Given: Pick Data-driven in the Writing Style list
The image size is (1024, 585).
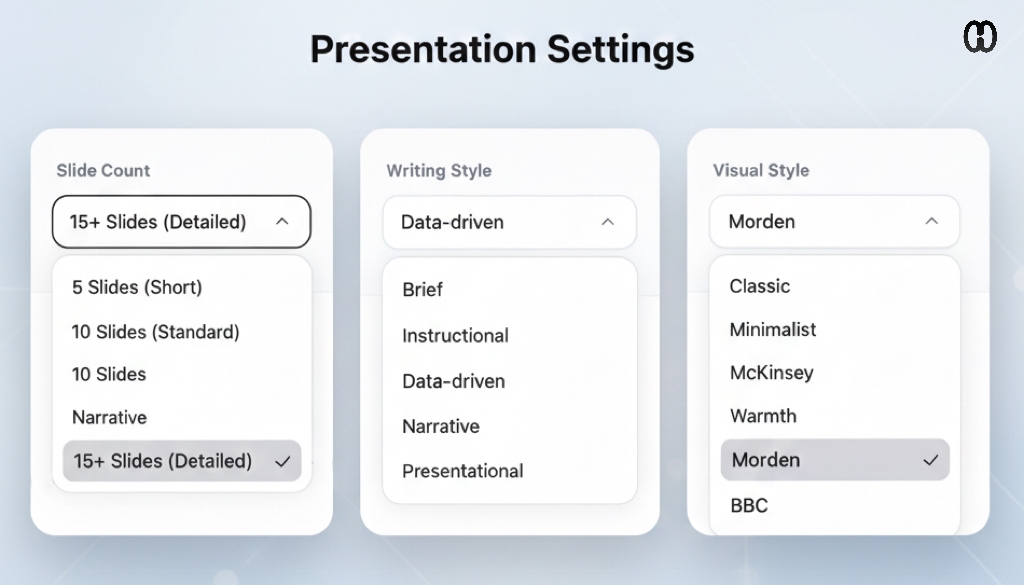Looking at the screenshot, I should (x=453, y=381).
